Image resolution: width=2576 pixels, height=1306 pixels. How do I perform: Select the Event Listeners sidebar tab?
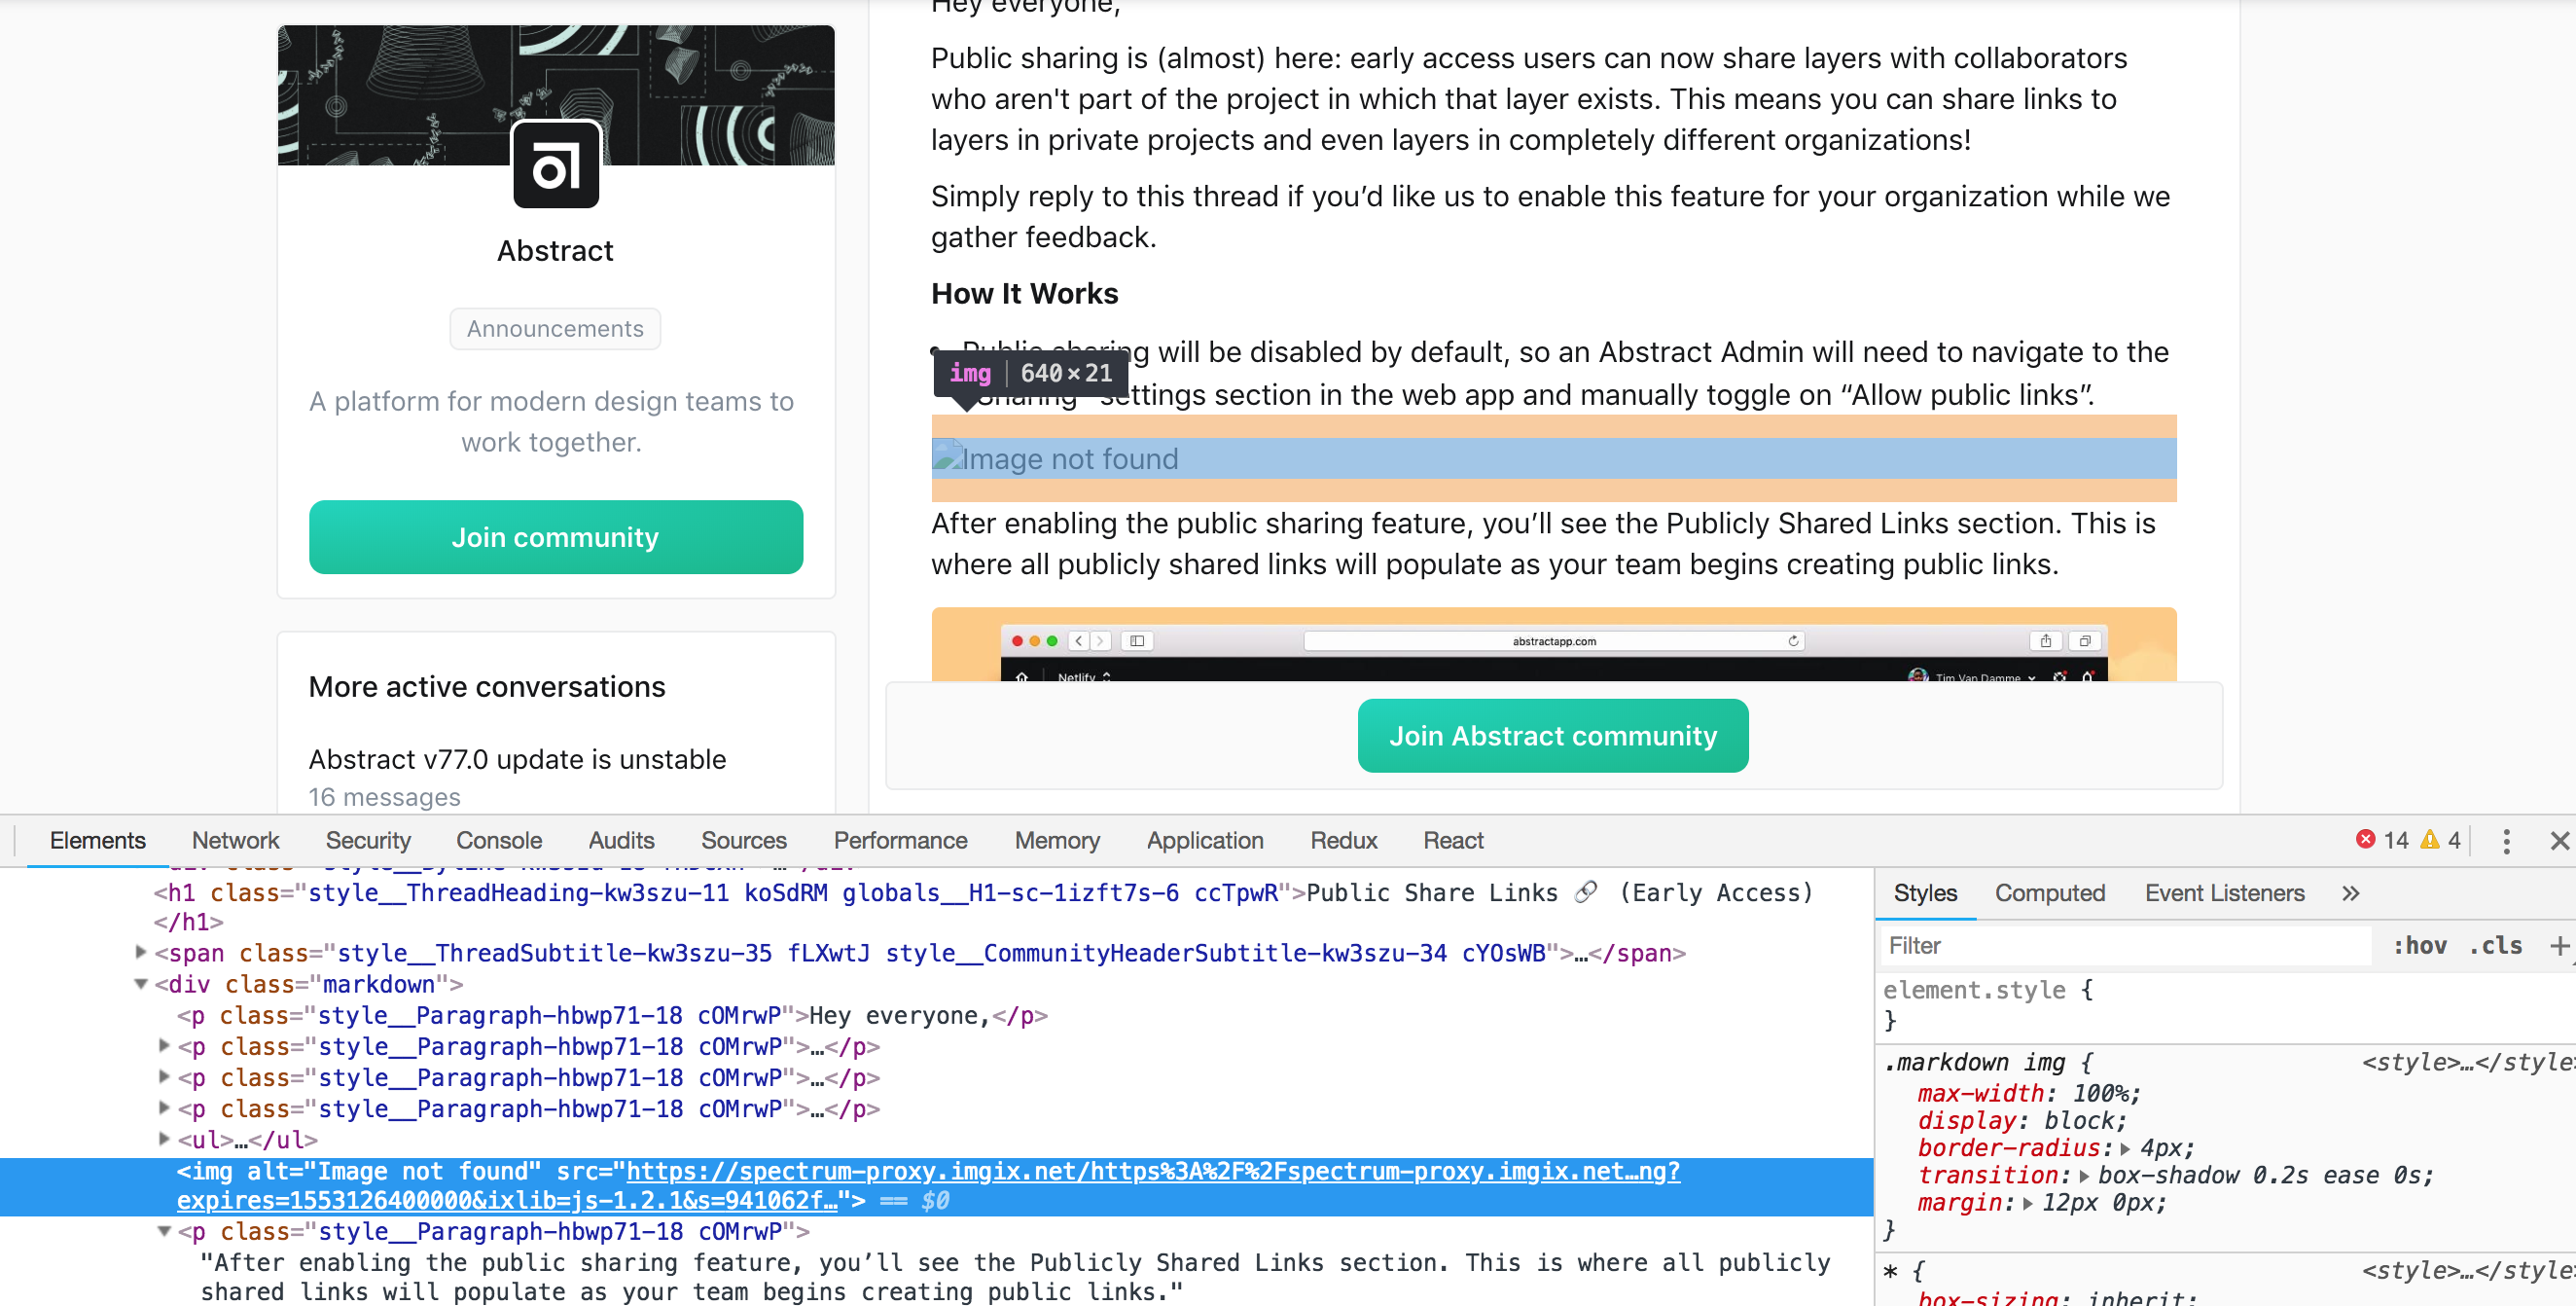[x=2224, y=893]
